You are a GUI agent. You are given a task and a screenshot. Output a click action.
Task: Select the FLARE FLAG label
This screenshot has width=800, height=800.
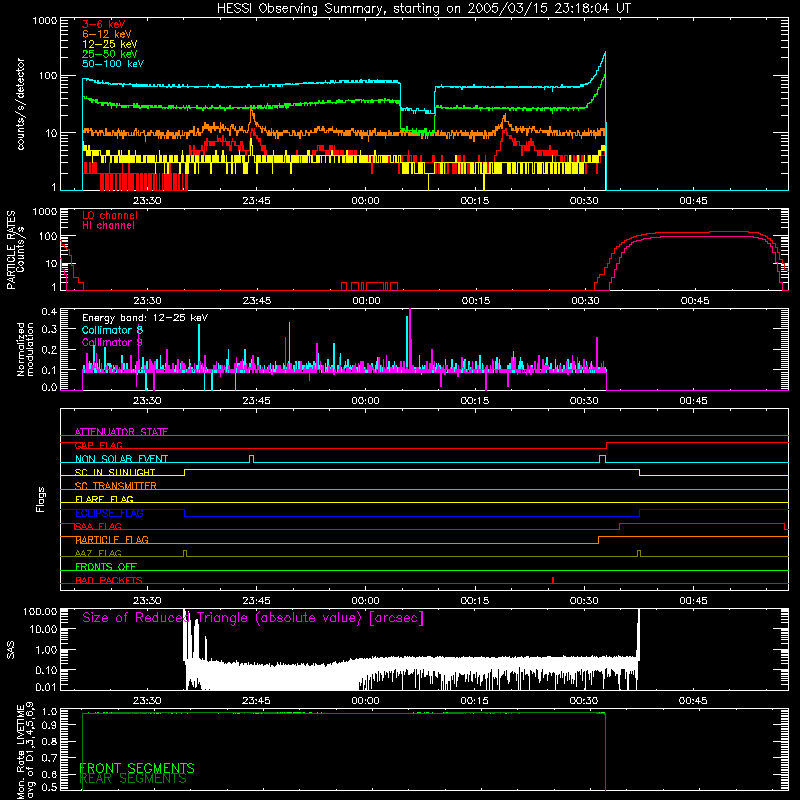point(104,499)
